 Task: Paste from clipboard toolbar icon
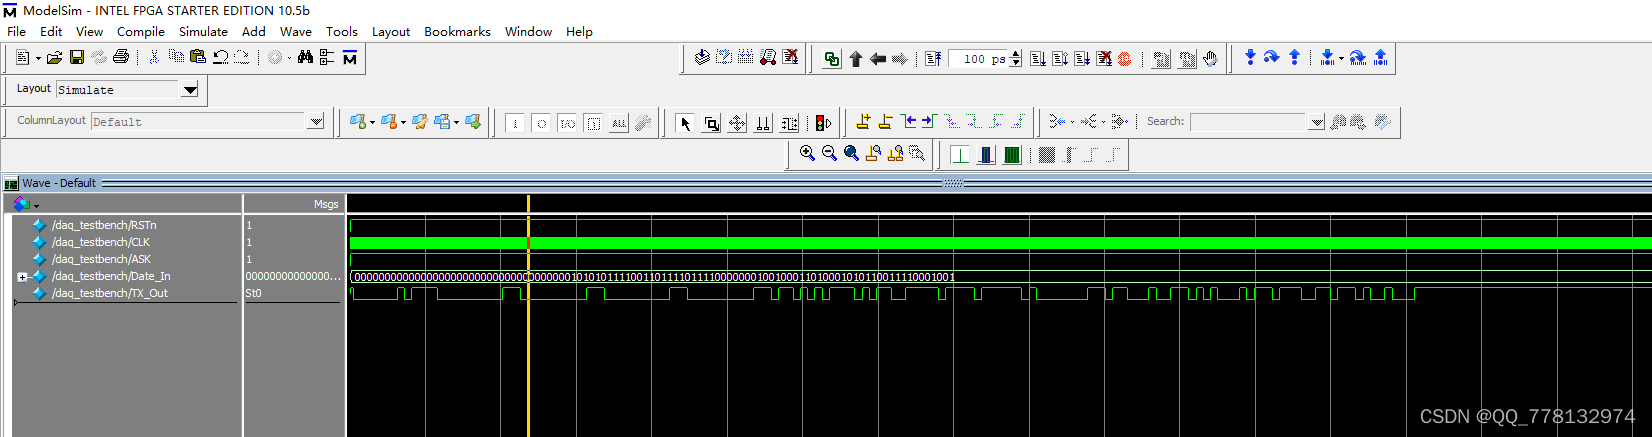click(198, 58)
